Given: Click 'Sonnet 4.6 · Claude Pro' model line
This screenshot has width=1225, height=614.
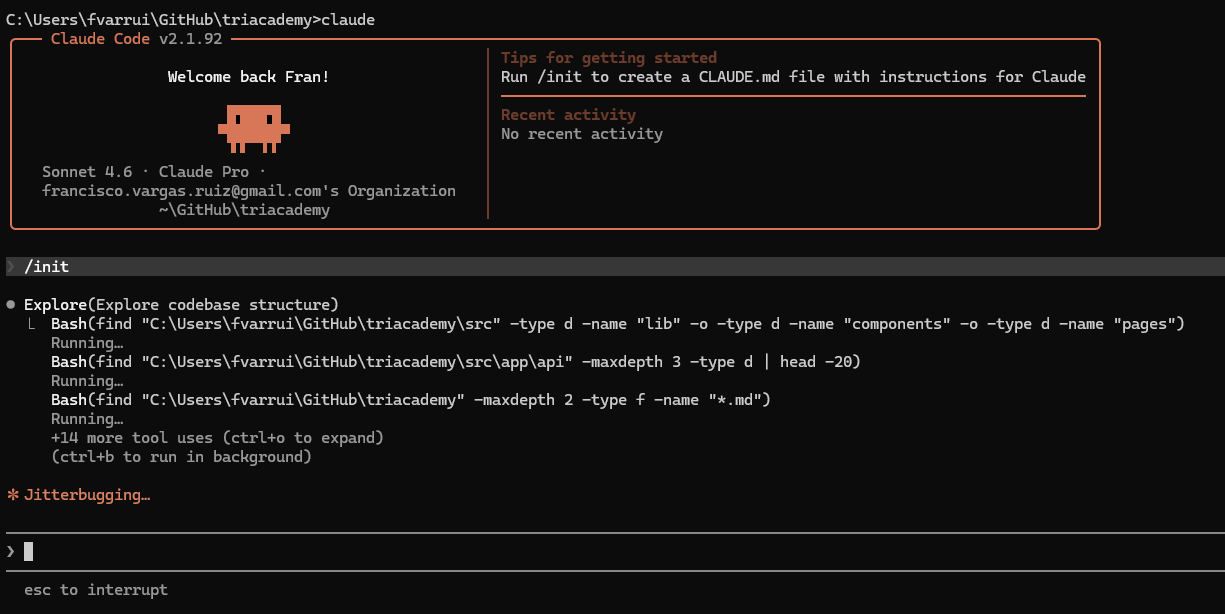Looking at the screenshot, I should pos(154,172).
